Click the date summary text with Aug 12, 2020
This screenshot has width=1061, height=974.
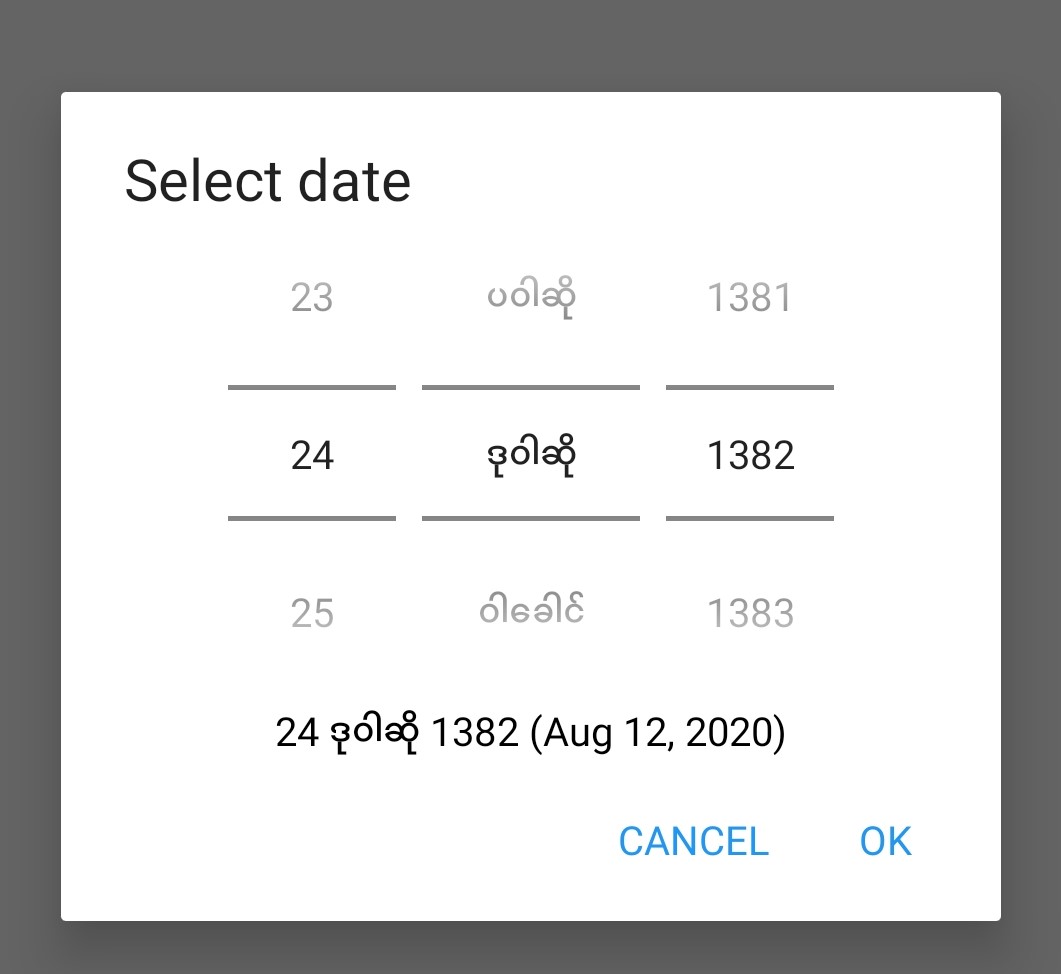pyautogui.click(x=530, y=733)
